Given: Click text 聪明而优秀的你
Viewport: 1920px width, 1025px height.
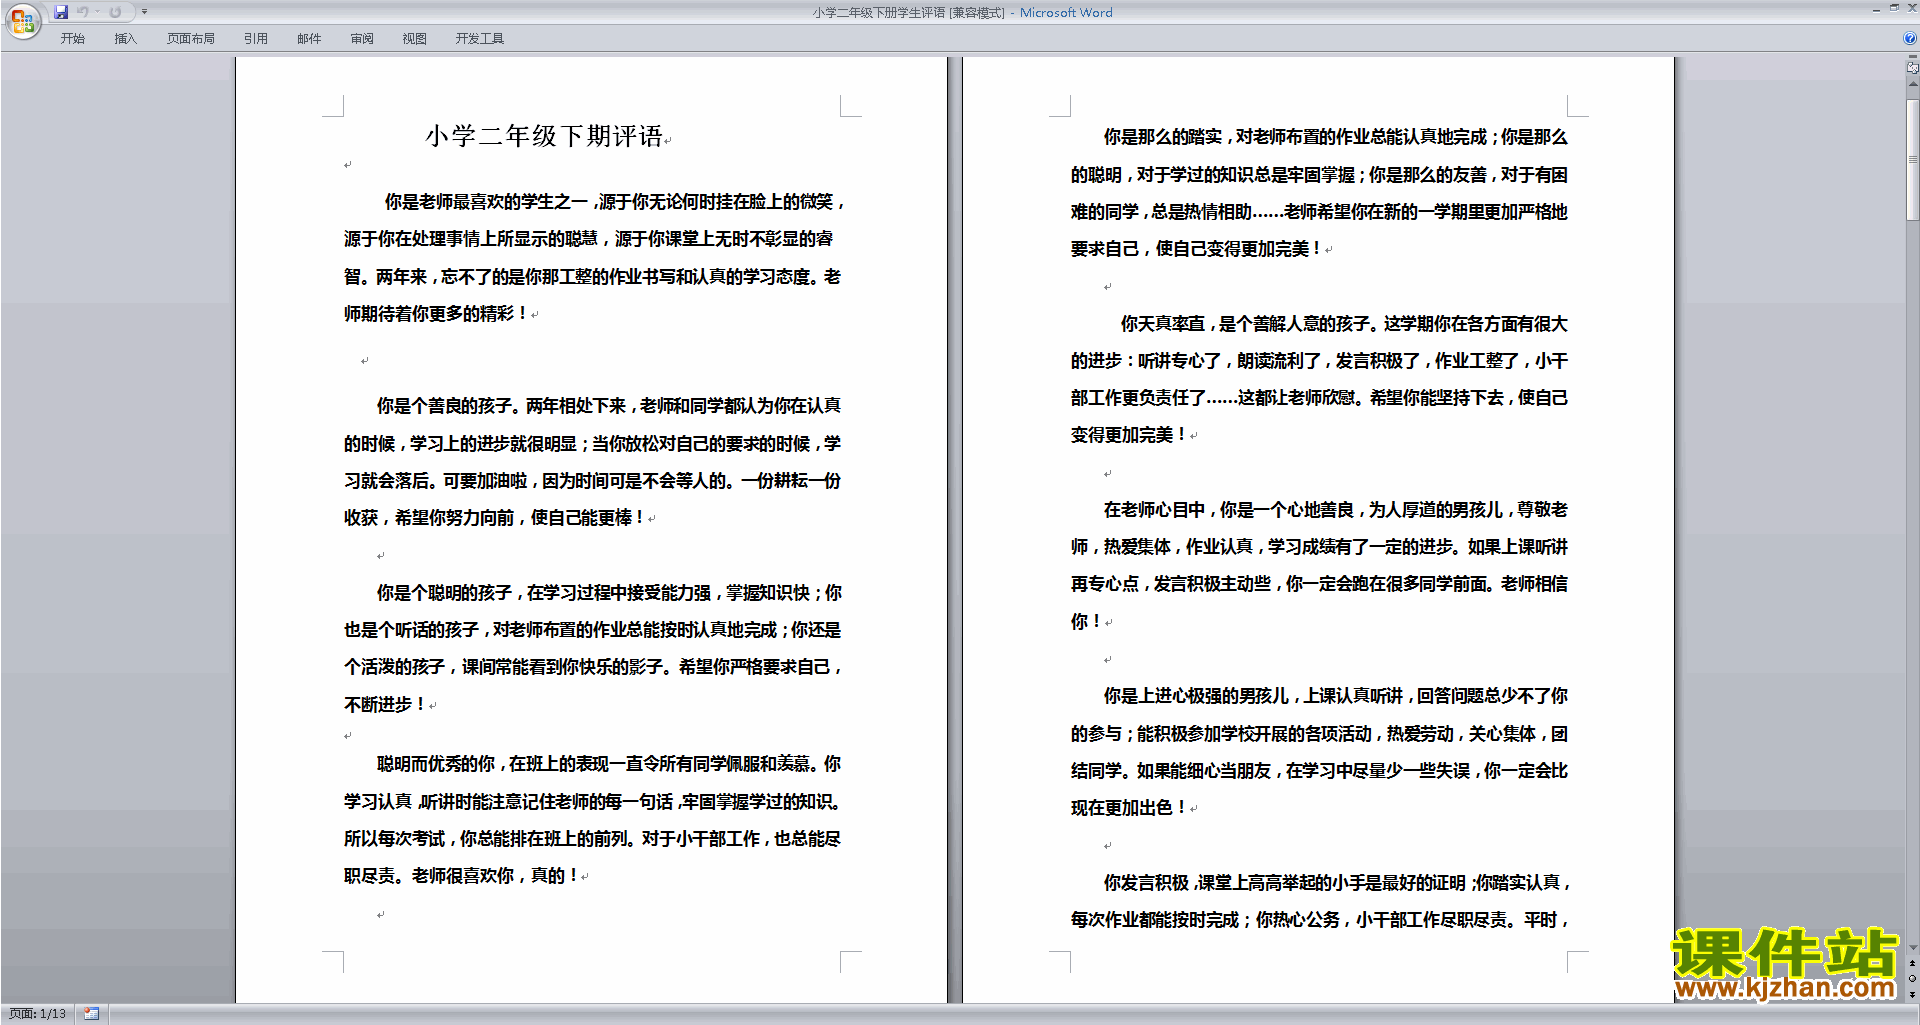Looking at the screenshot, I should (x=435, y=764).
